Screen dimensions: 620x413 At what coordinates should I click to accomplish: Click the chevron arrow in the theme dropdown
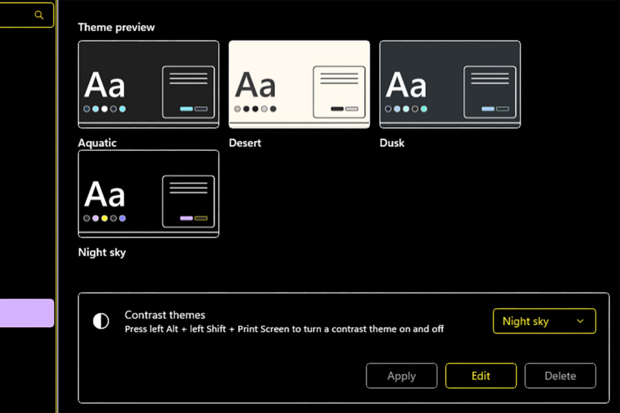coord(580,321)
